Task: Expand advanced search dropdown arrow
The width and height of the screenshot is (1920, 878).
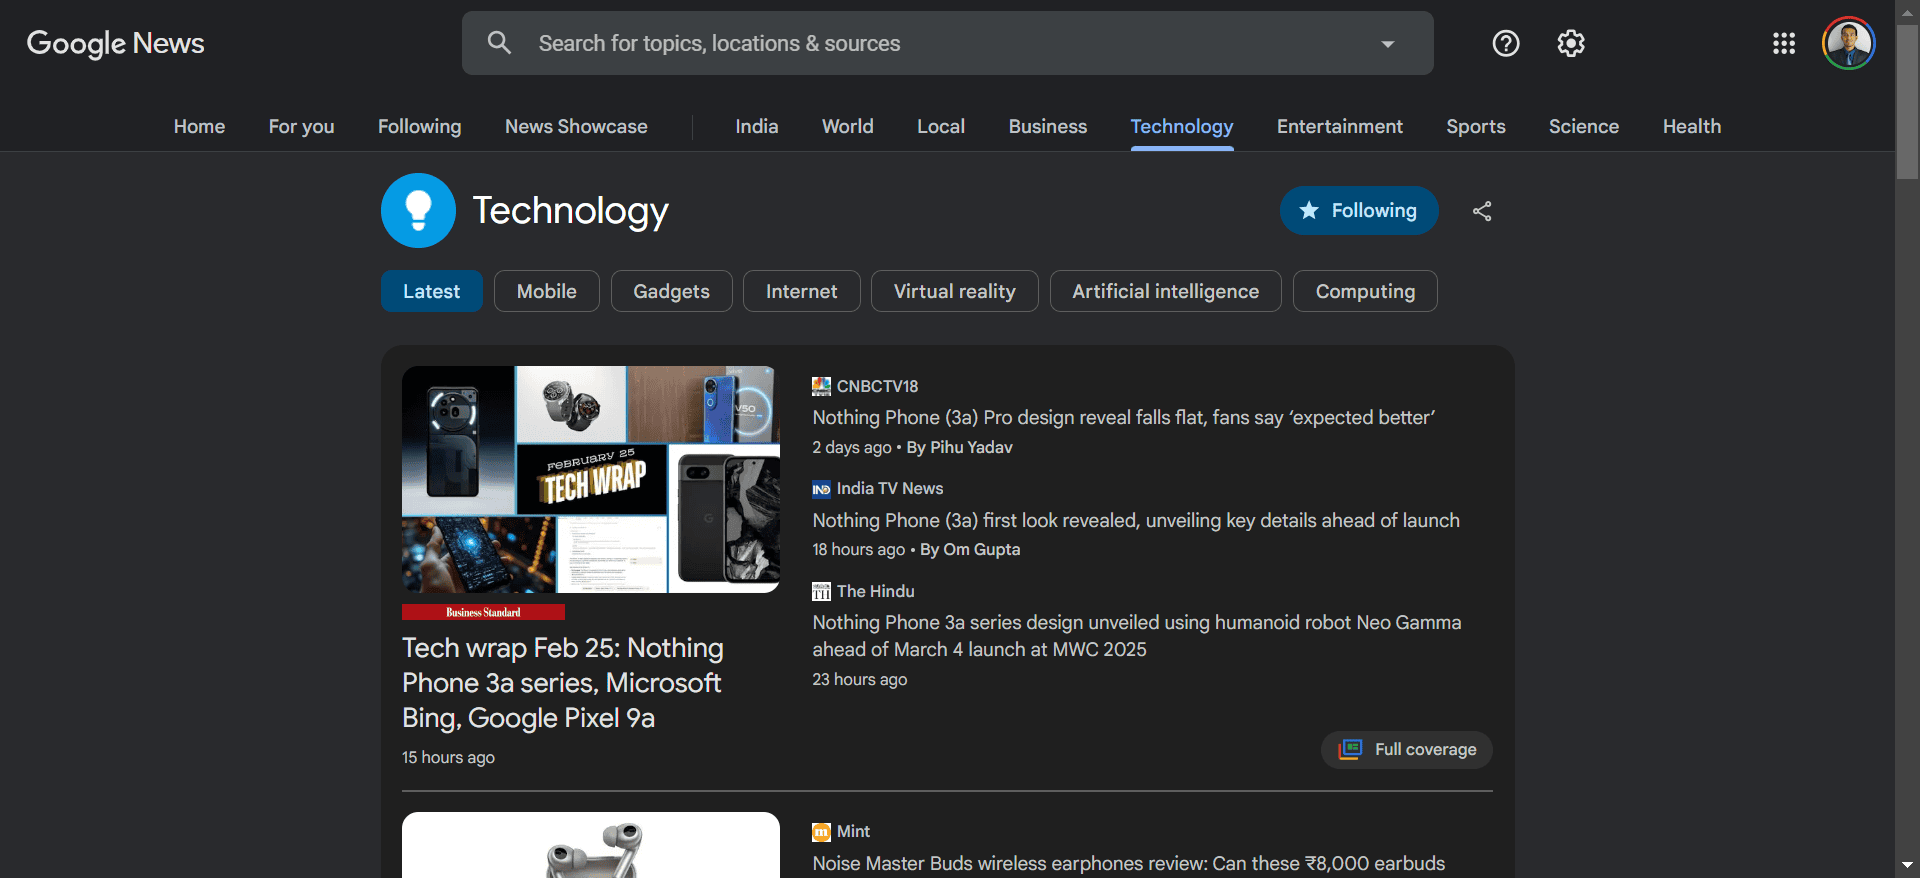Action: pos(1387,43)
